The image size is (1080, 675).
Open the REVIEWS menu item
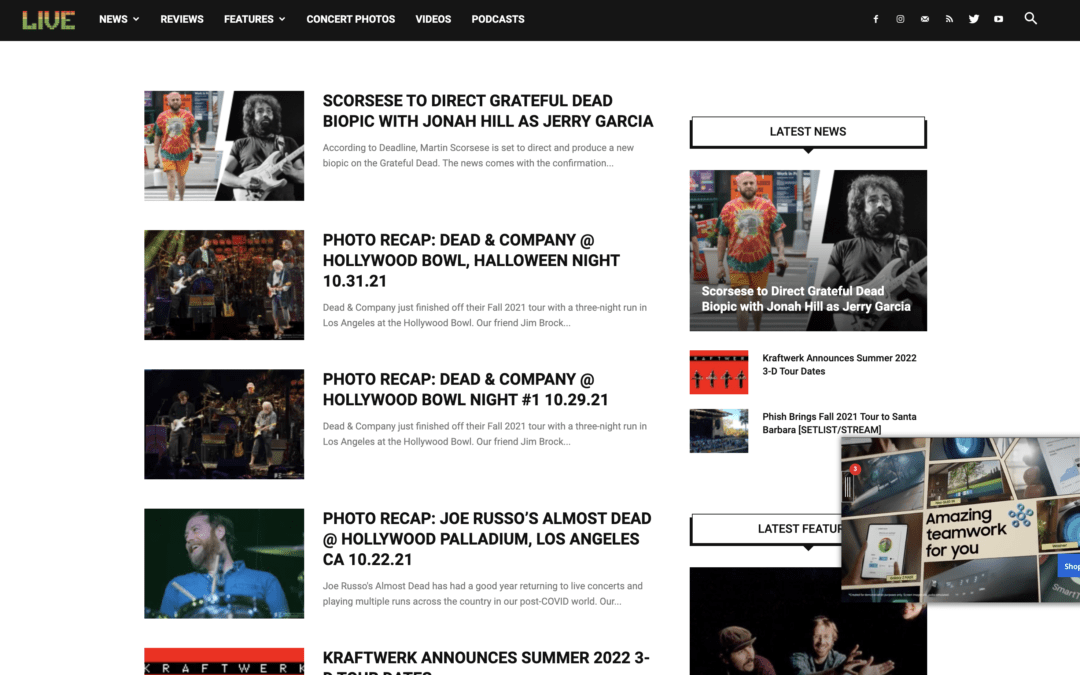pos(182,19)
